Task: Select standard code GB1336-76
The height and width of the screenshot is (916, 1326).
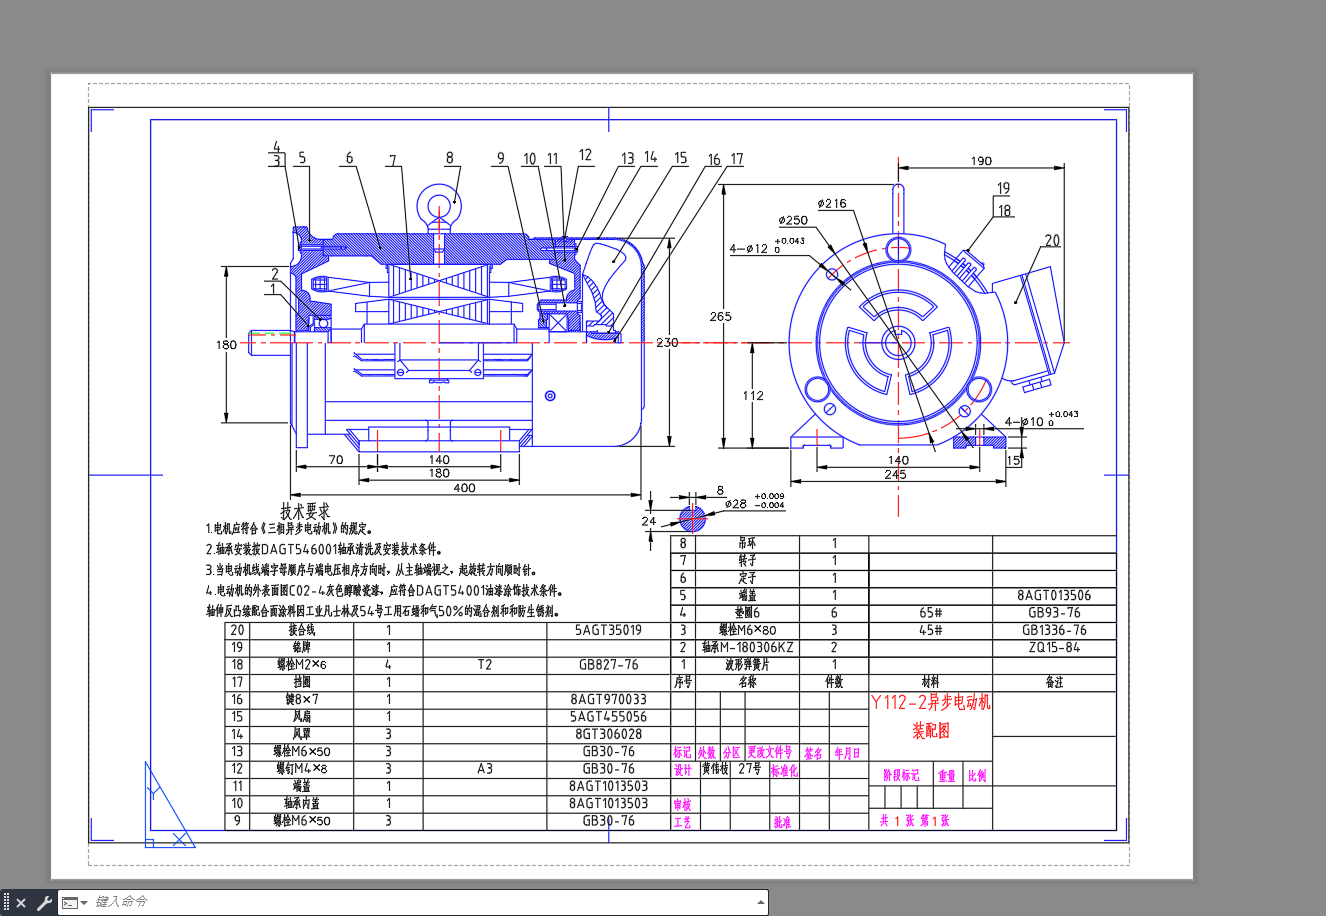Action: coord(1054,630)
